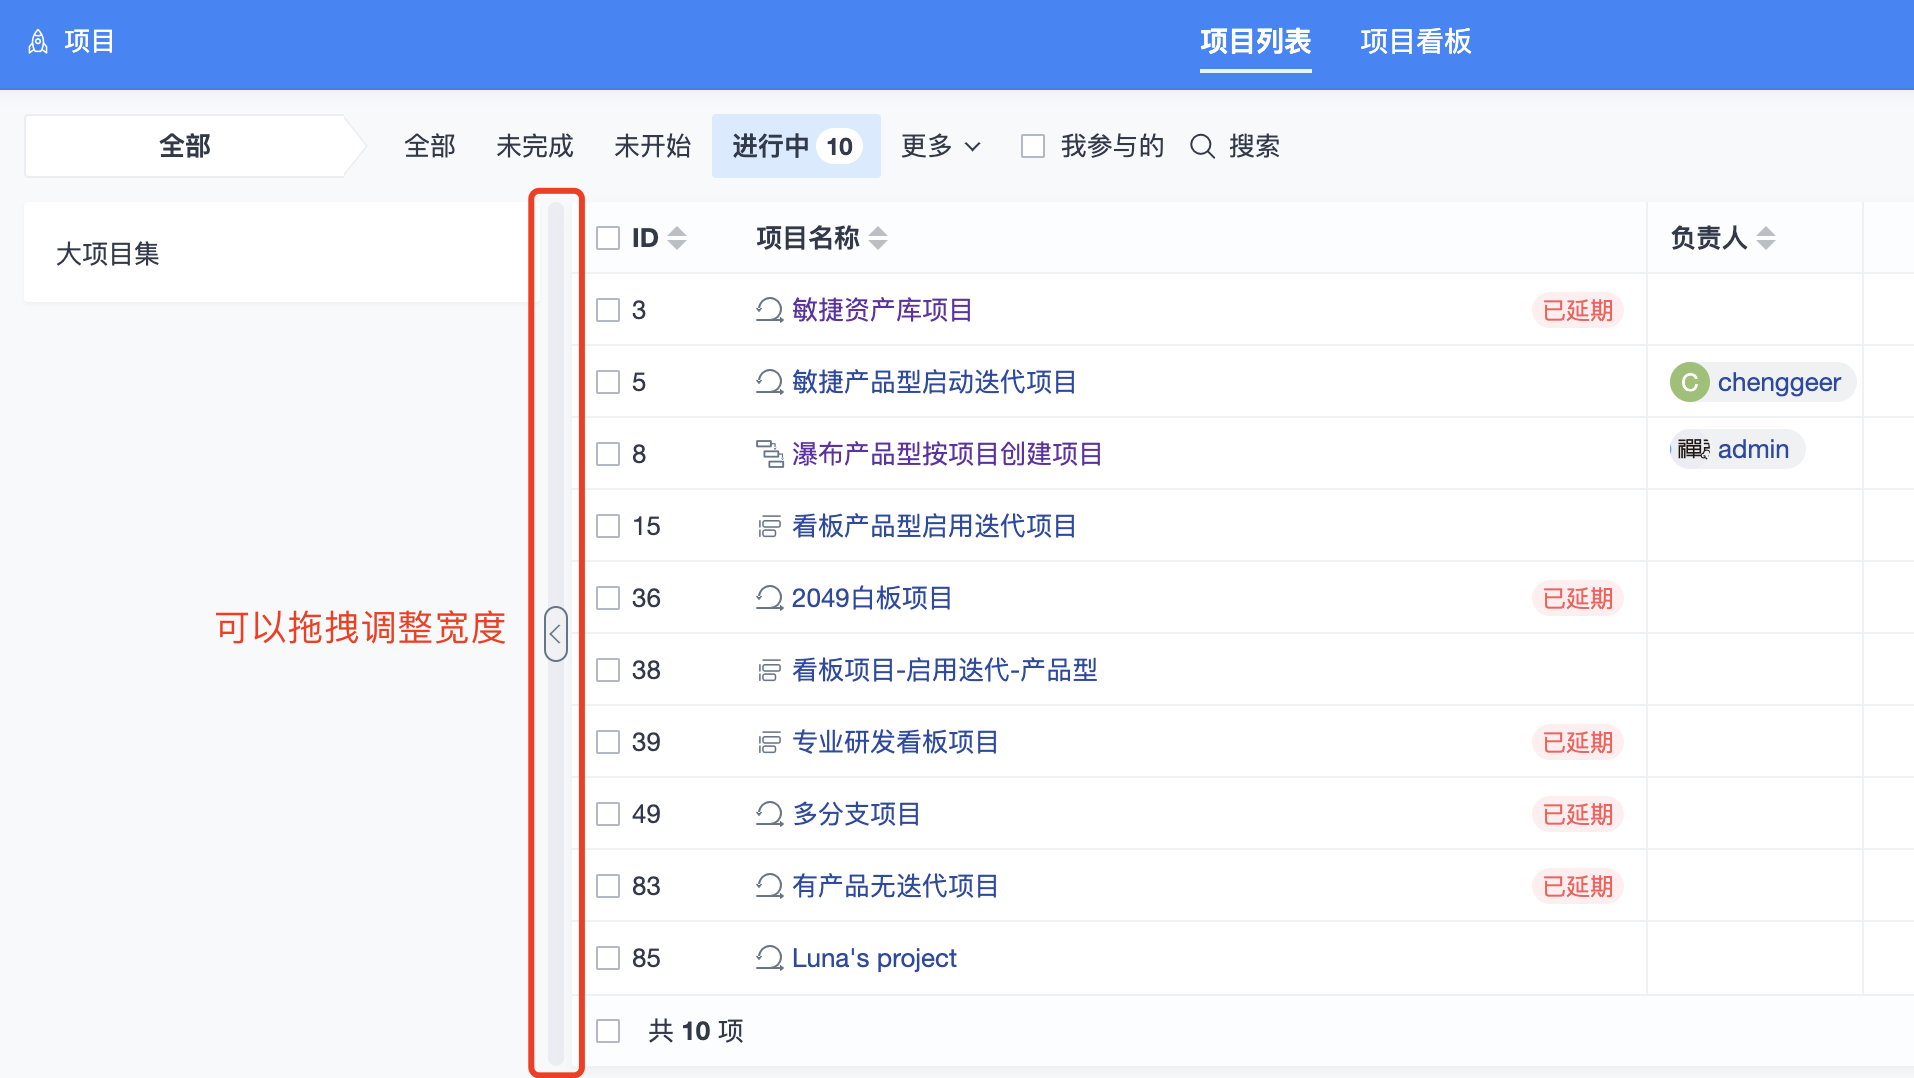
Task: Click the kanban icon beside 看板产品型启用迭代项目
Action: 769,526
